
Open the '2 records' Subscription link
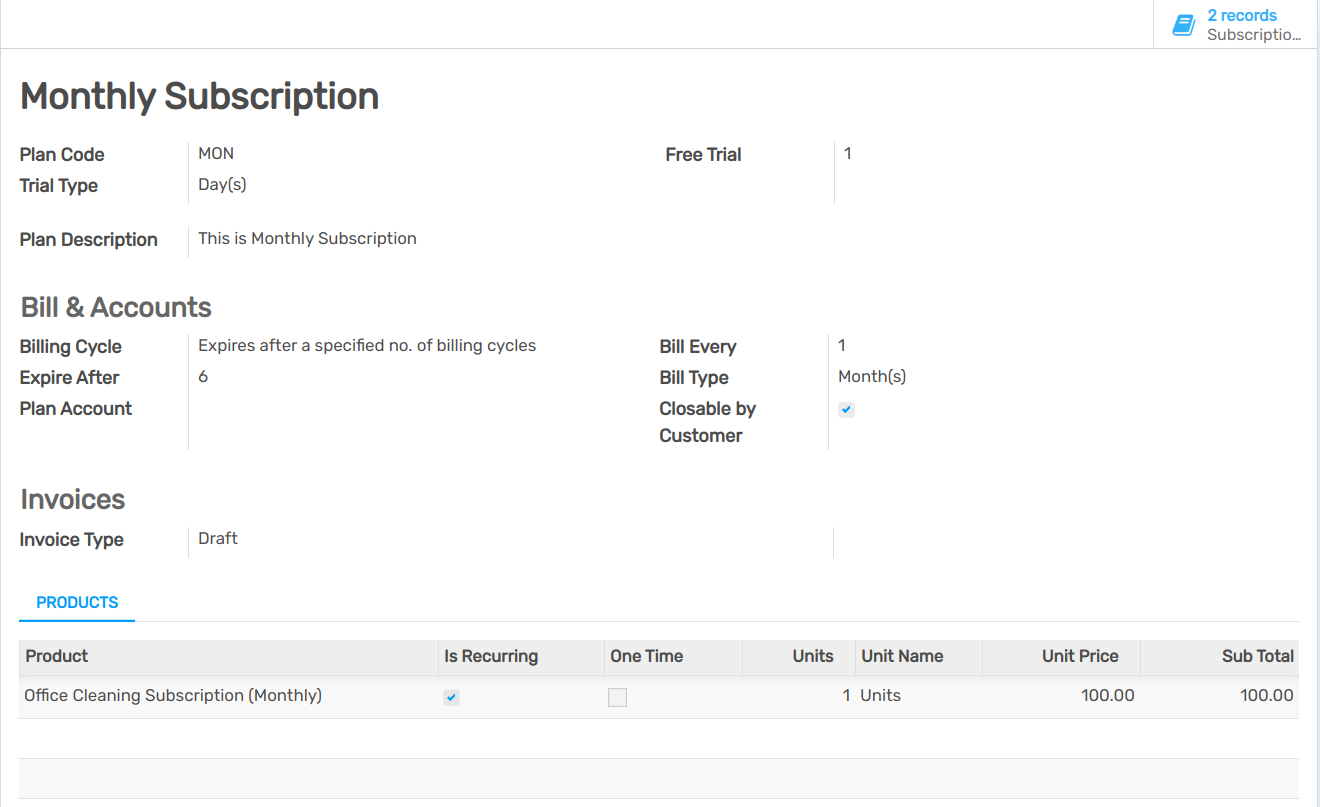(1243, 15)
